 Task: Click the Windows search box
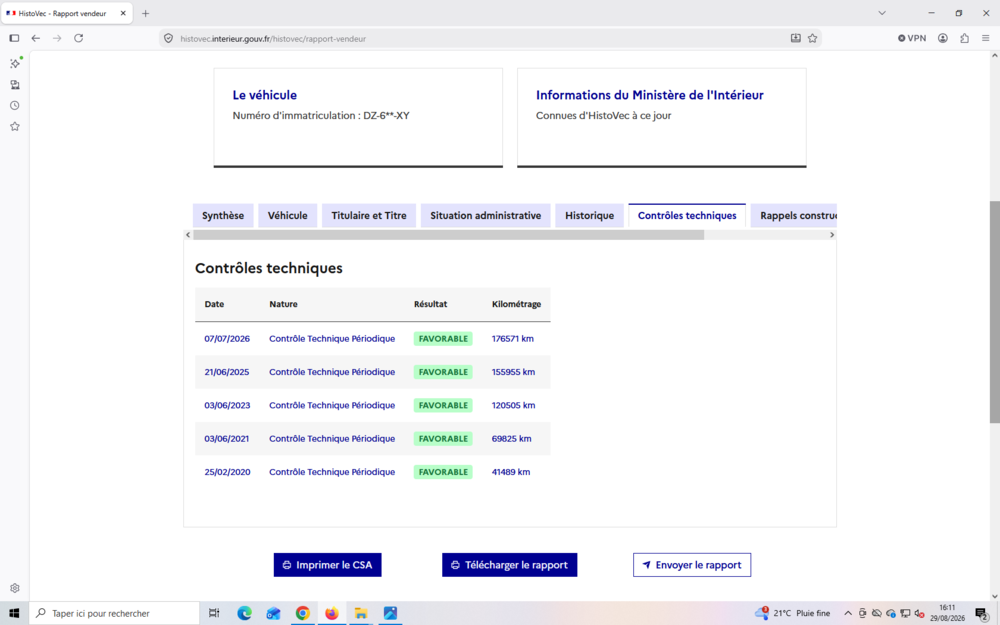(115, 614)
